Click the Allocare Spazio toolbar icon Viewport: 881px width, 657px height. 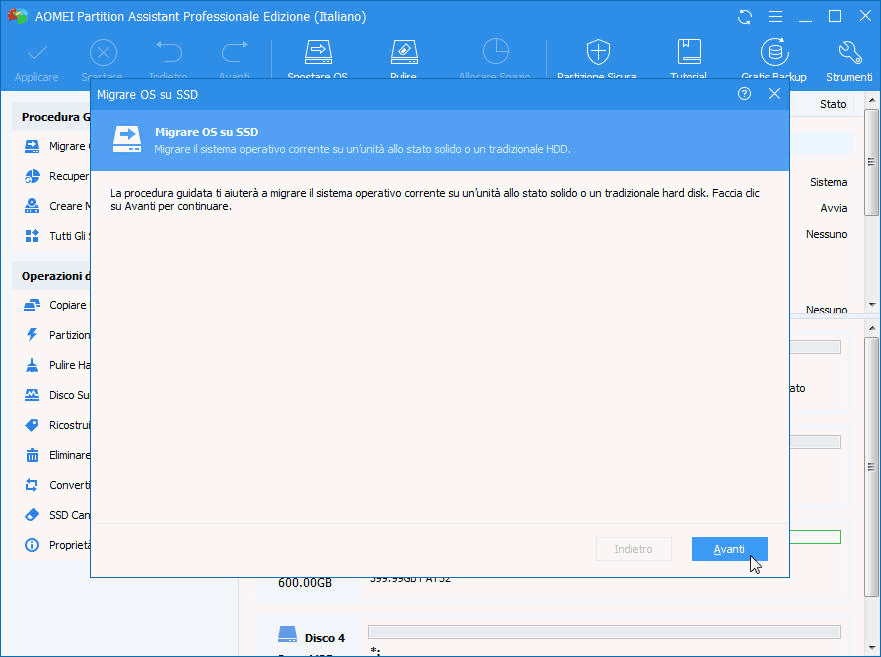[496, 52]
